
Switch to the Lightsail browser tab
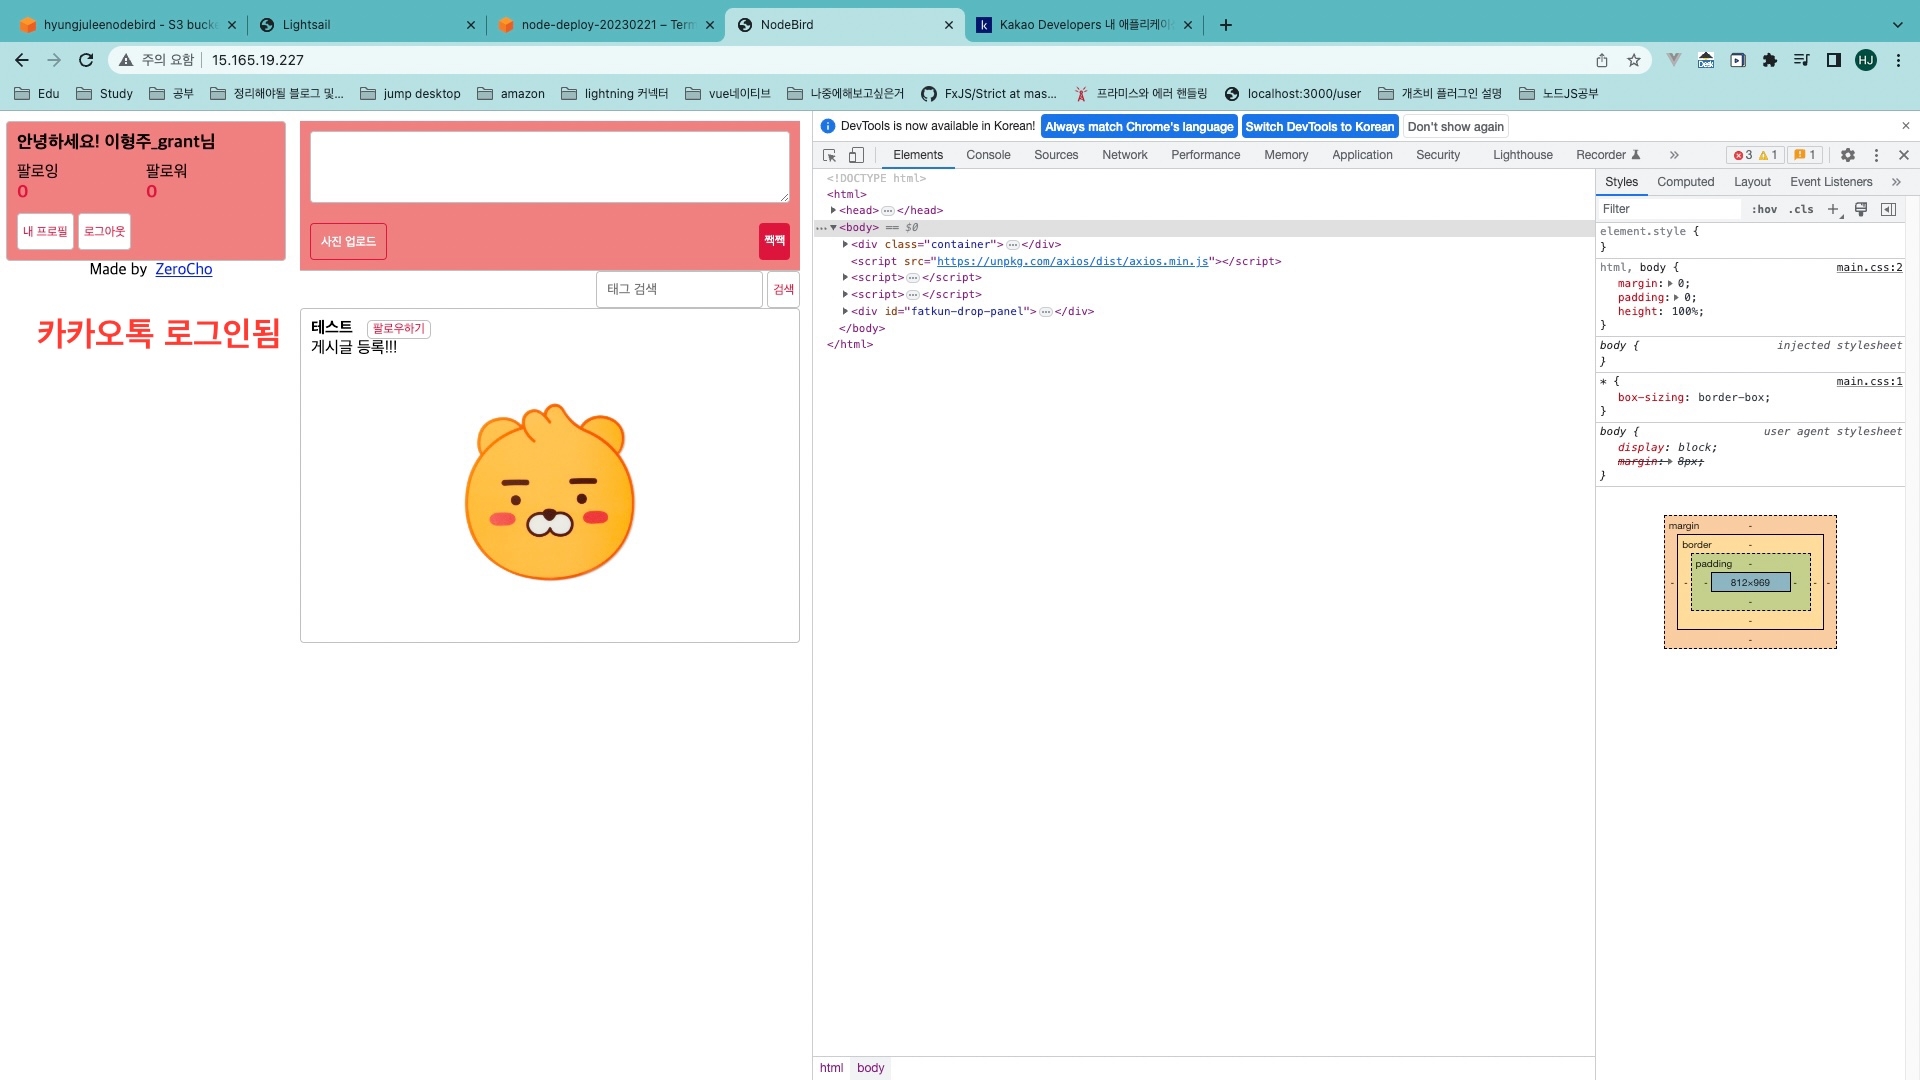(x=366, y=25)
